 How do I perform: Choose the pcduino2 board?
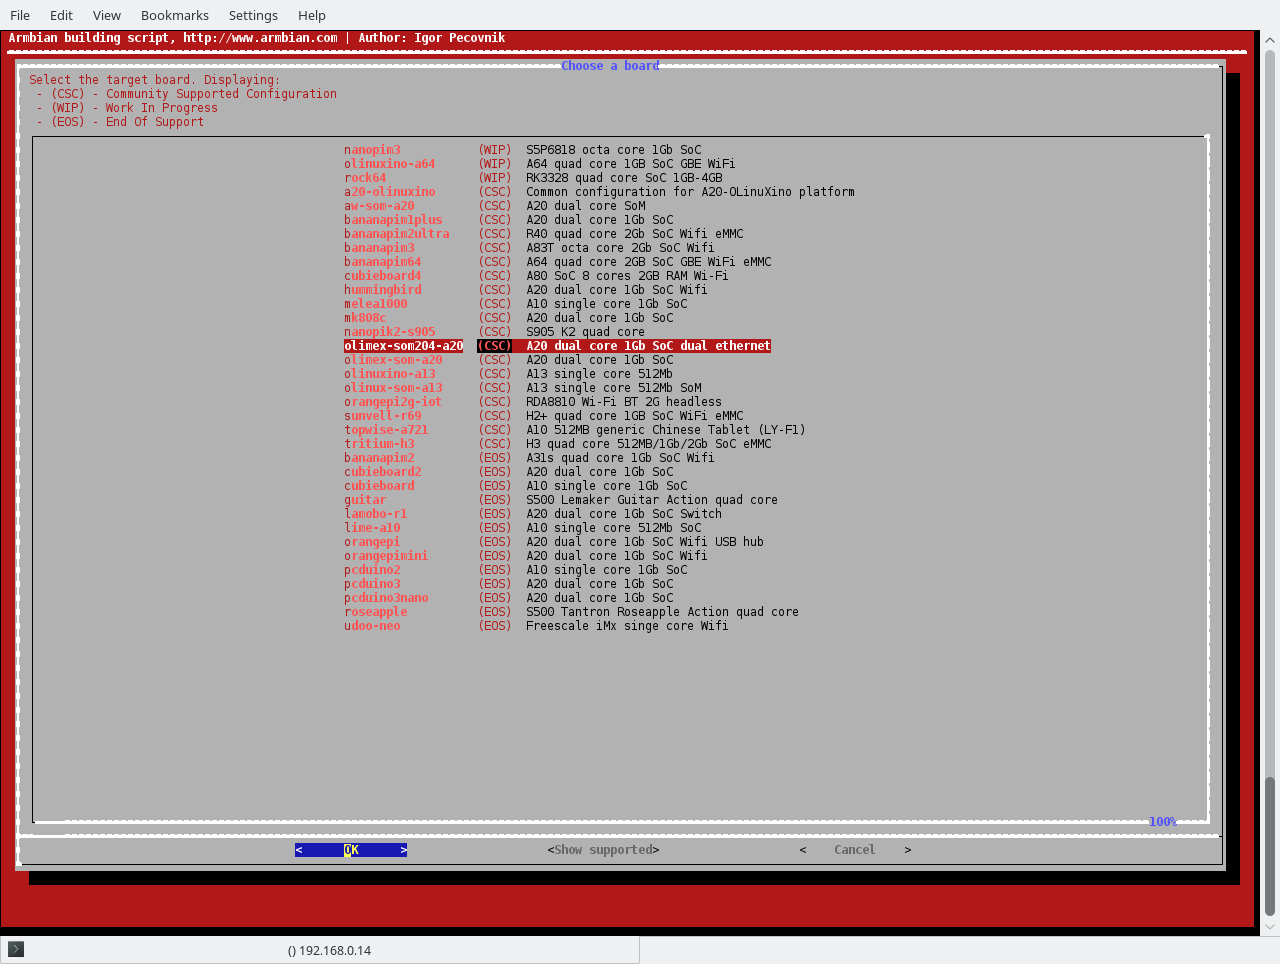pos(516,570)
